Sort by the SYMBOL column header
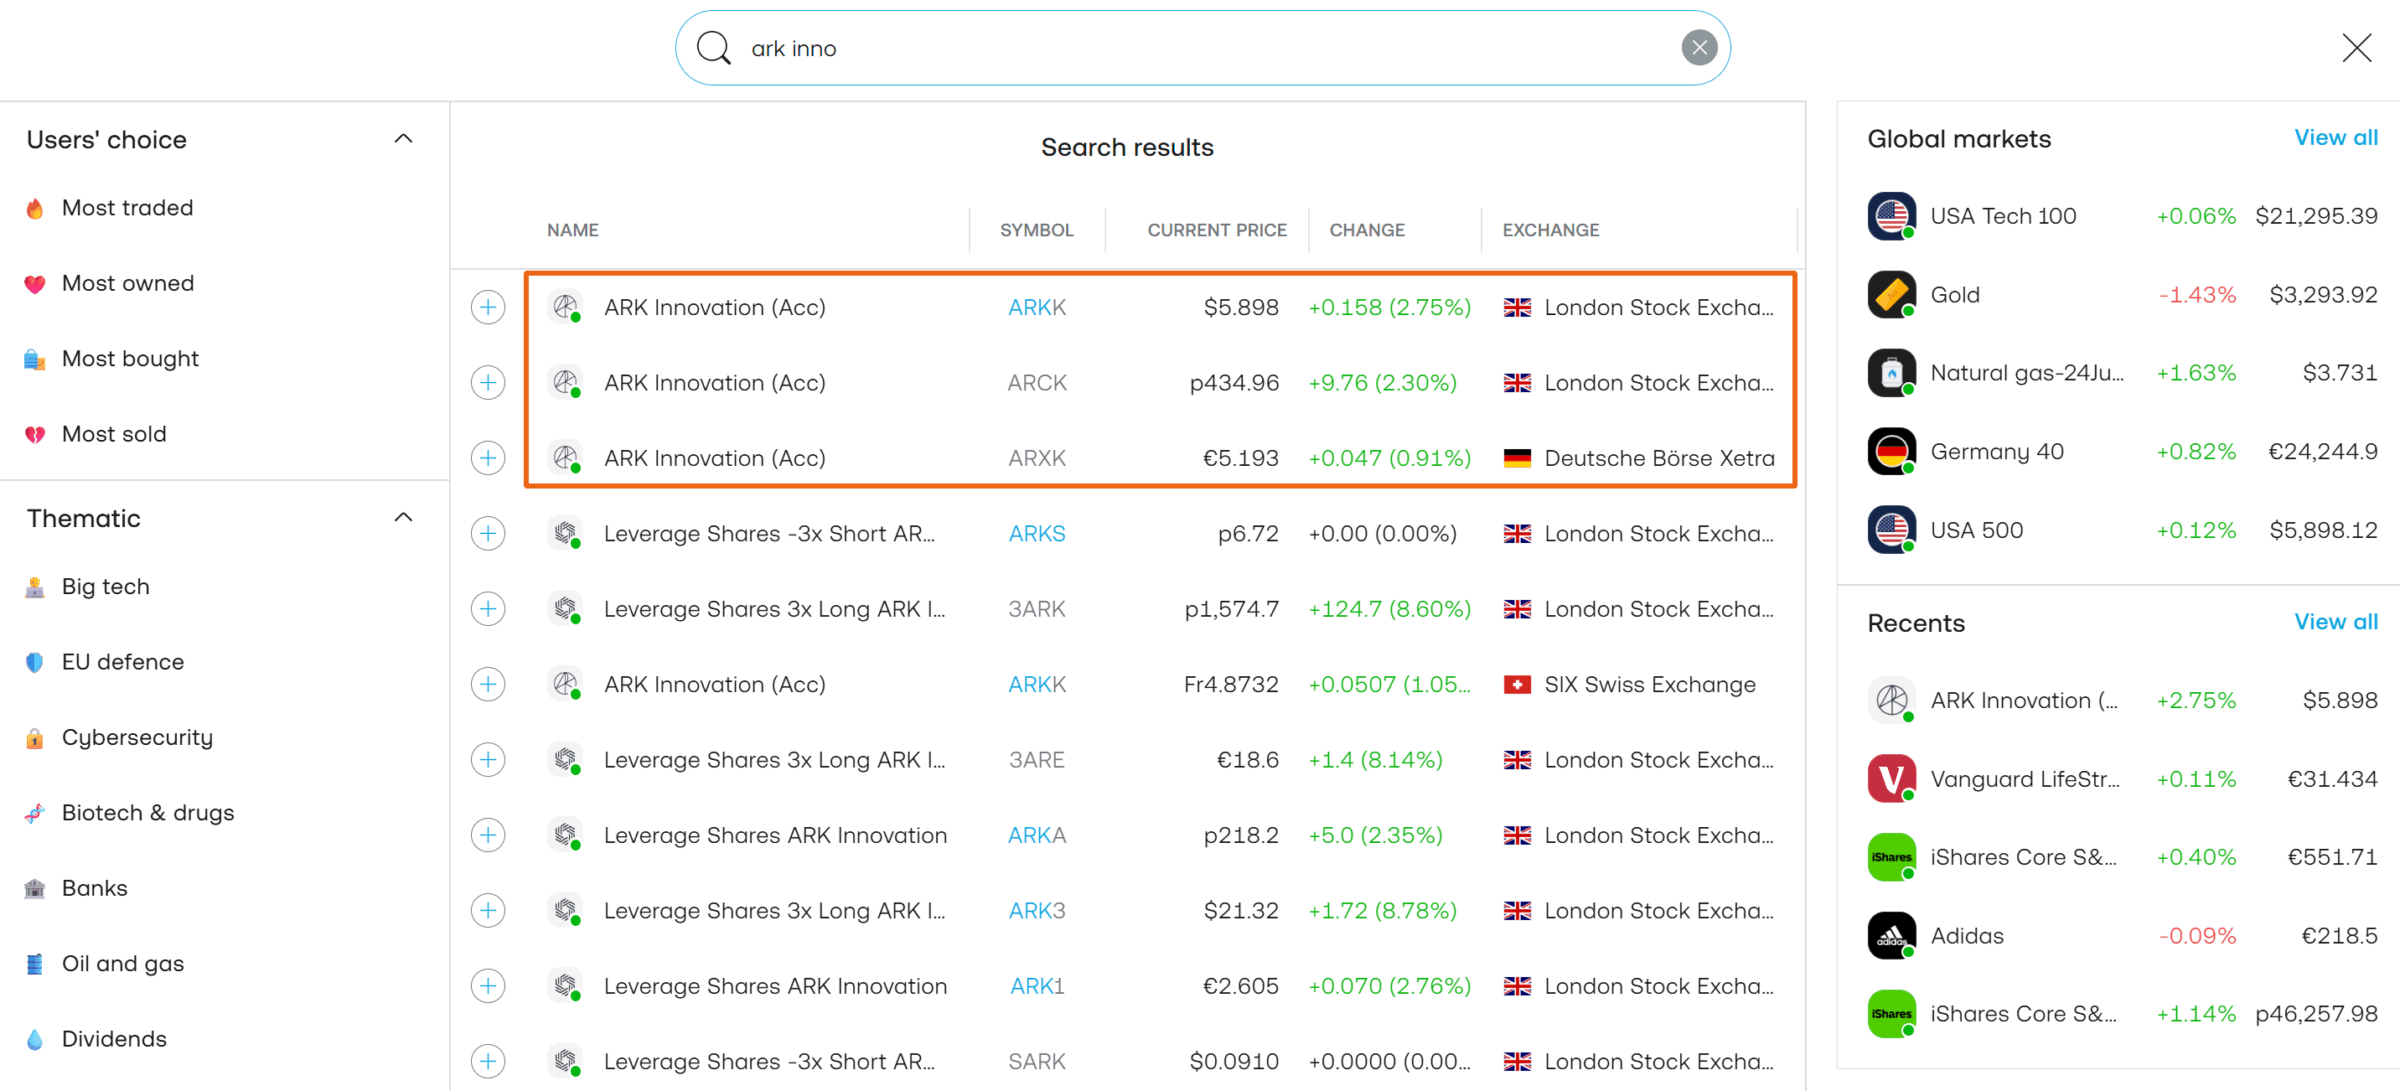The height and width of the screenshot is (1091, 2400). 1037,230
